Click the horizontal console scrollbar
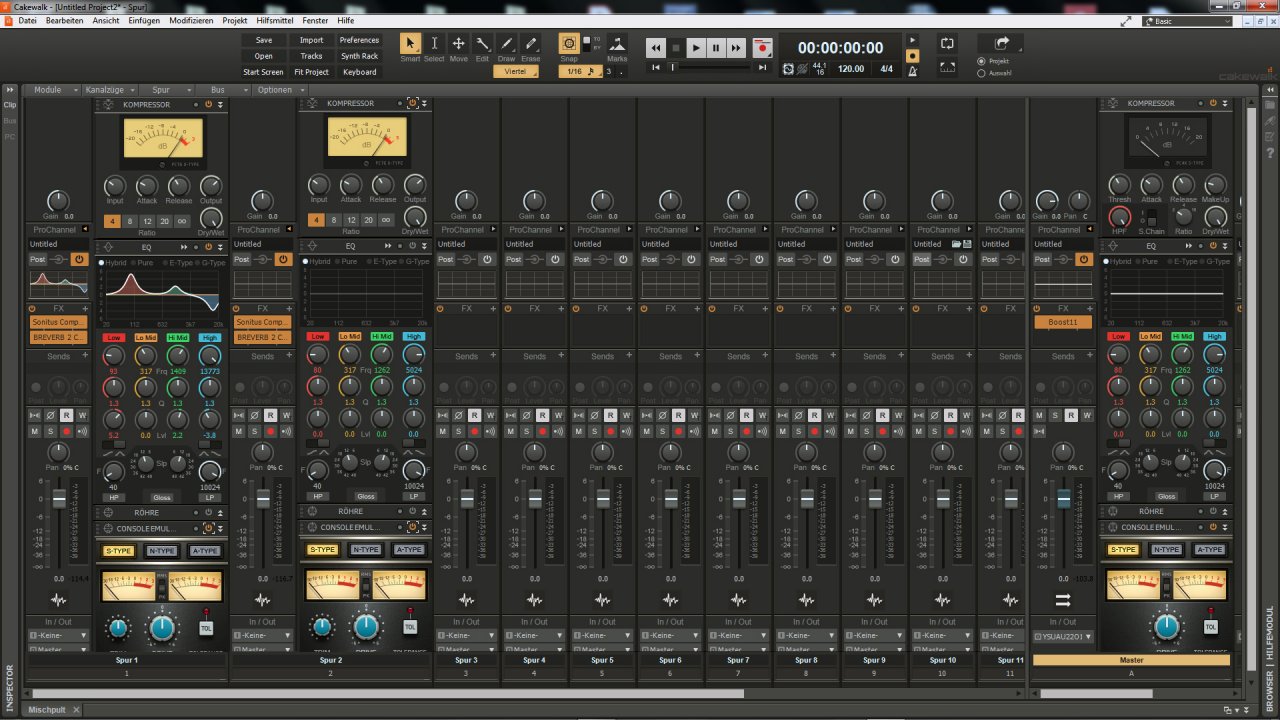1280x720 pixels. 389,693
